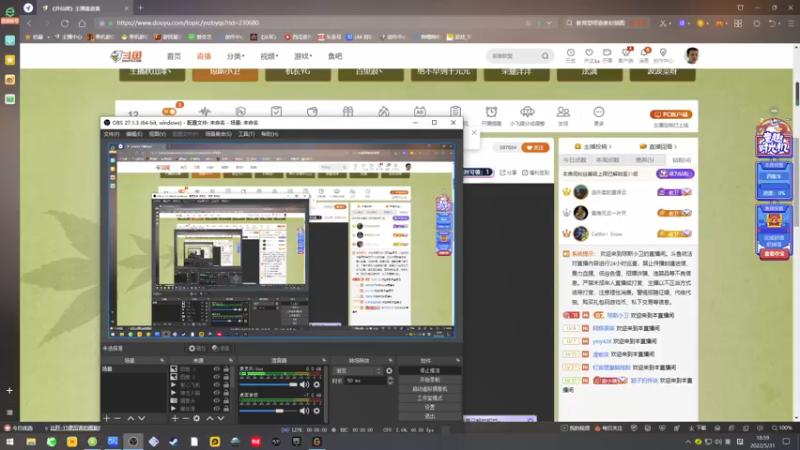
Task: Open the address bar dropdown arrow in browser
Action: click(x=549, y=23)
